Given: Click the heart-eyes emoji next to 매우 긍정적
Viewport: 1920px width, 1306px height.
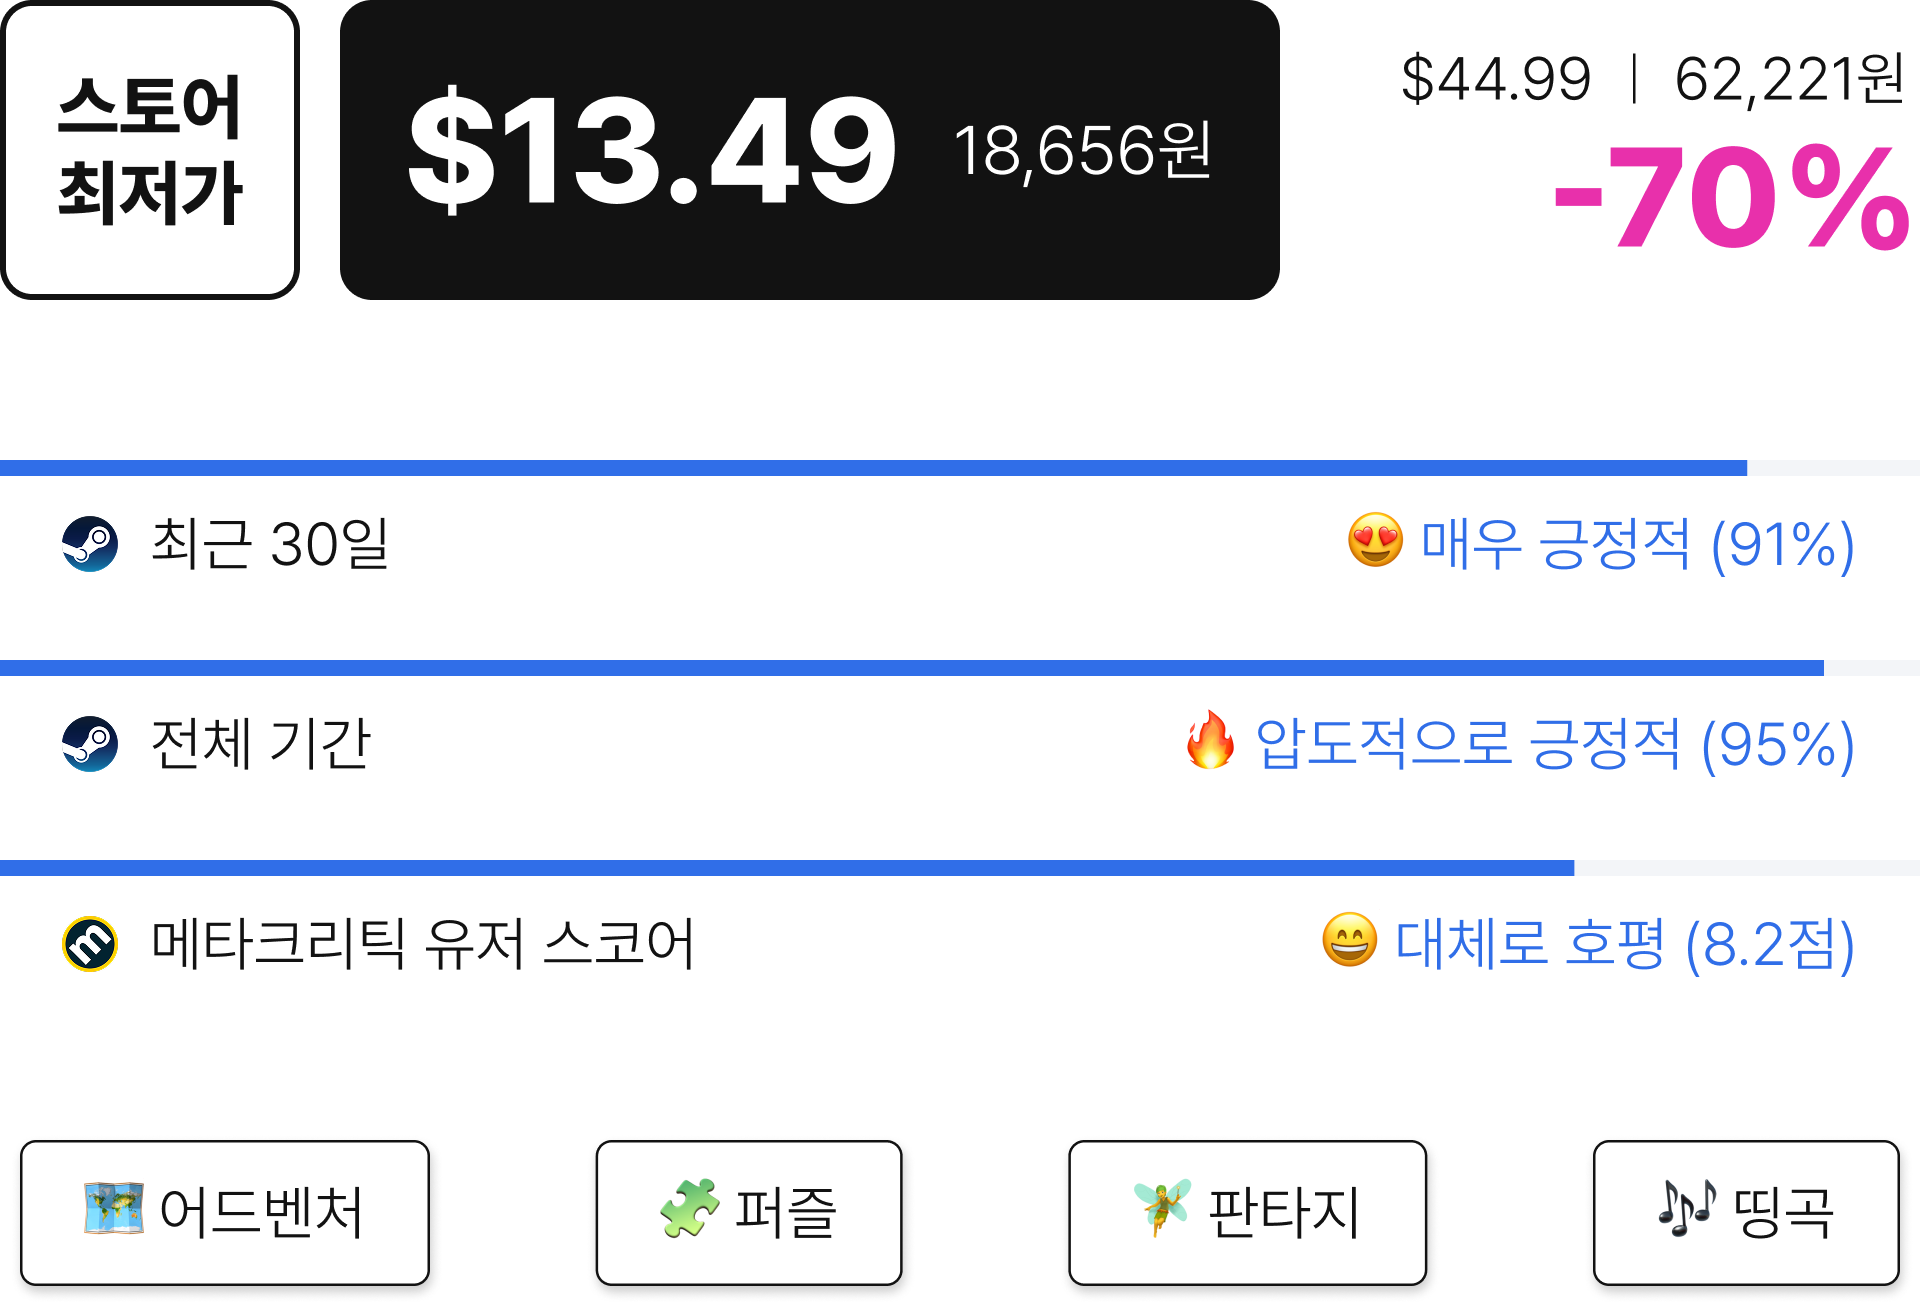Looking at the screenshot, I should tap(1375, 540).
